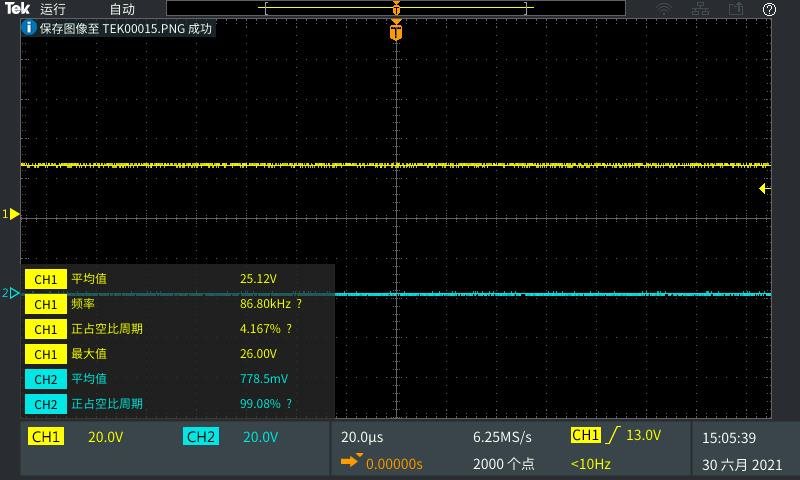
Task: Click the rising edge trigger slope icon
Action: (x=613, y=435)
